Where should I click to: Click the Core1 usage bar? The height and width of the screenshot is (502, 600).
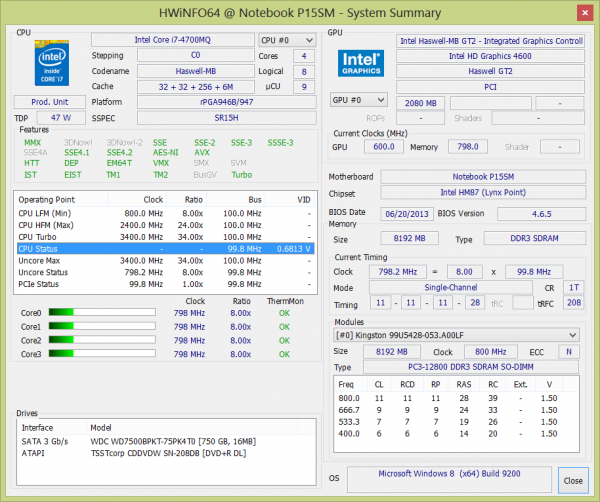pyautogui.click(x=102, y=326)
